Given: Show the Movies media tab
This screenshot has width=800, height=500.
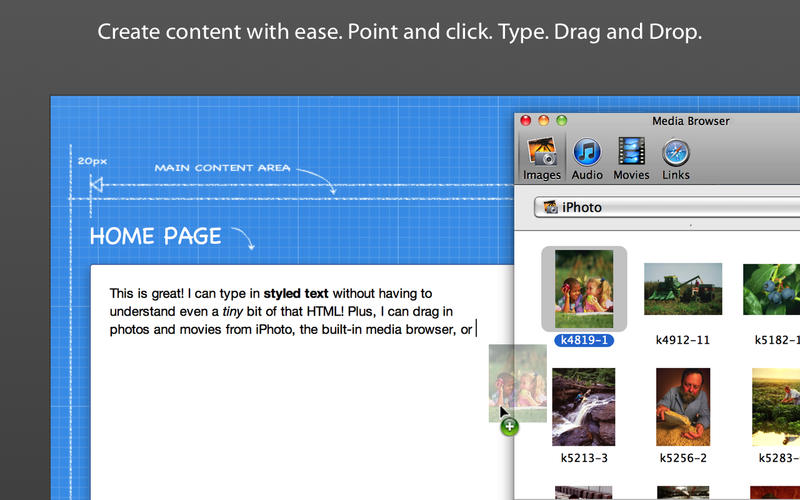Looking at the screenshot, I should coord(631,159).
